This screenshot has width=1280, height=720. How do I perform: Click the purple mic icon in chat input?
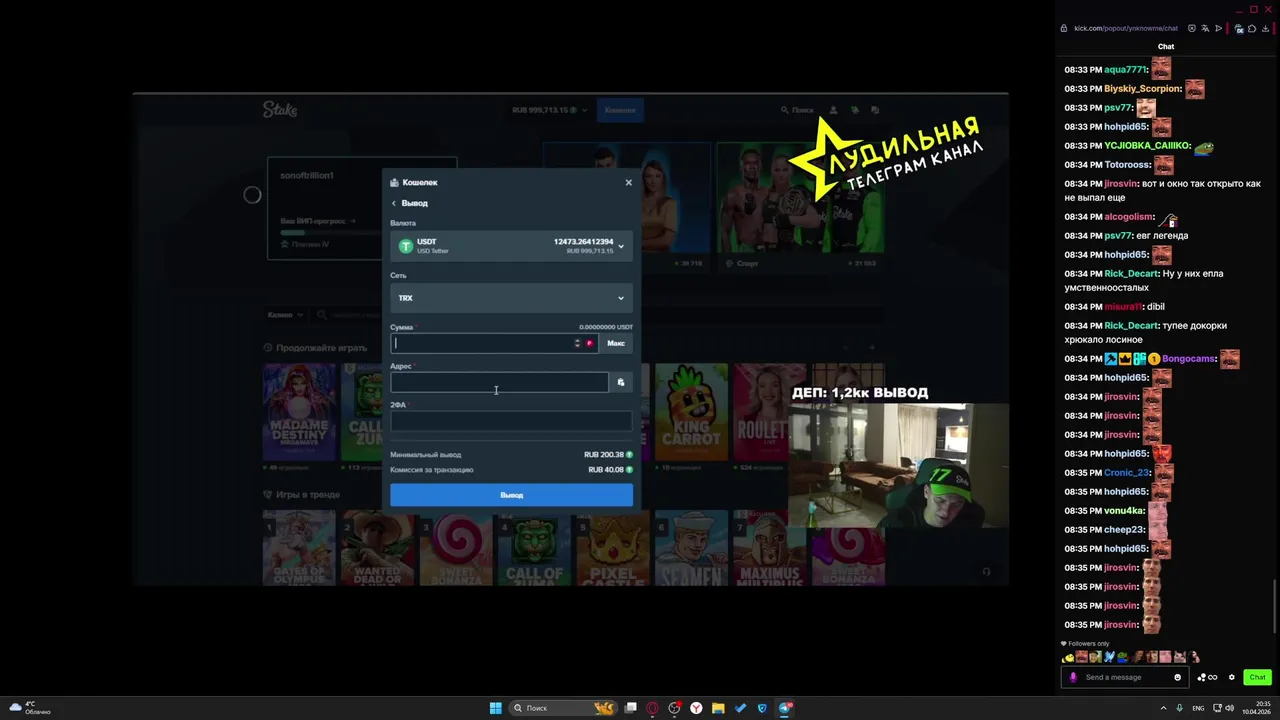click(x=1073, y=677)
